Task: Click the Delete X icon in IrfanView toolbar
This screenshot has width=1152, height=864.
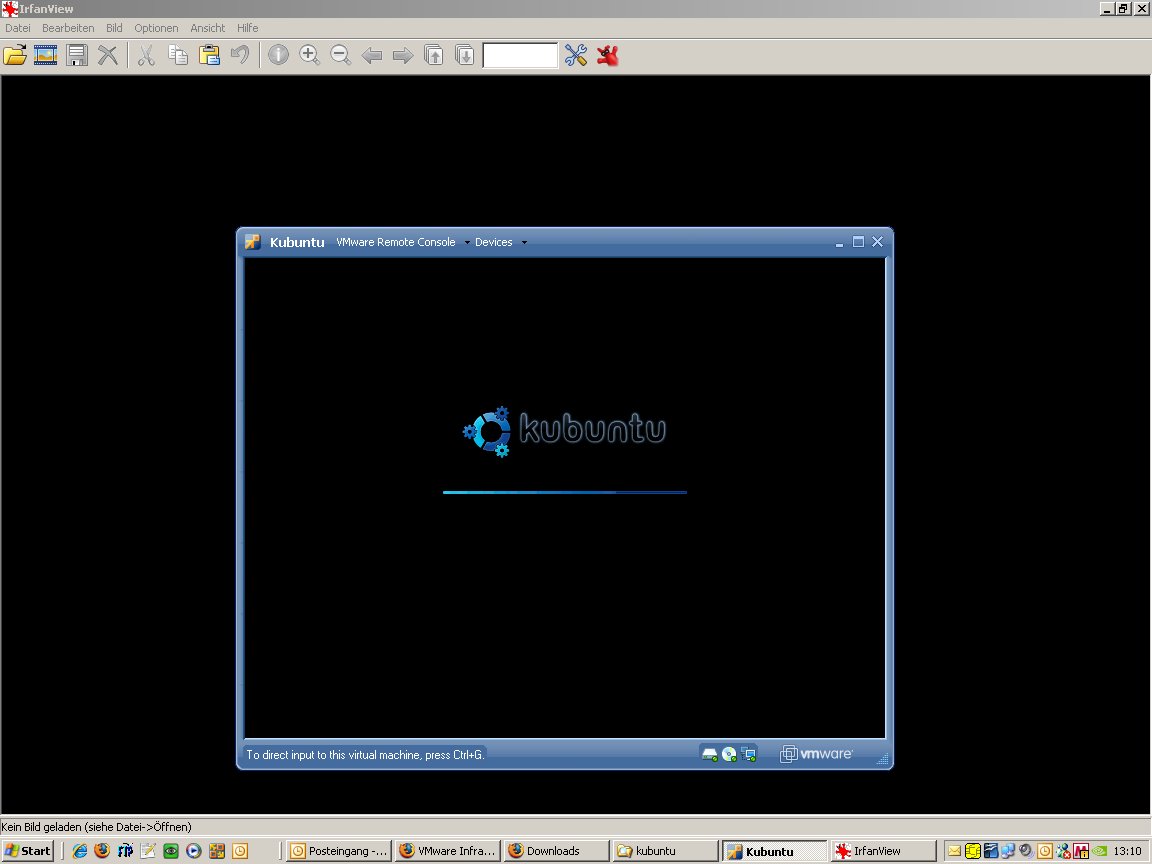Action: (x=108, y=55)
